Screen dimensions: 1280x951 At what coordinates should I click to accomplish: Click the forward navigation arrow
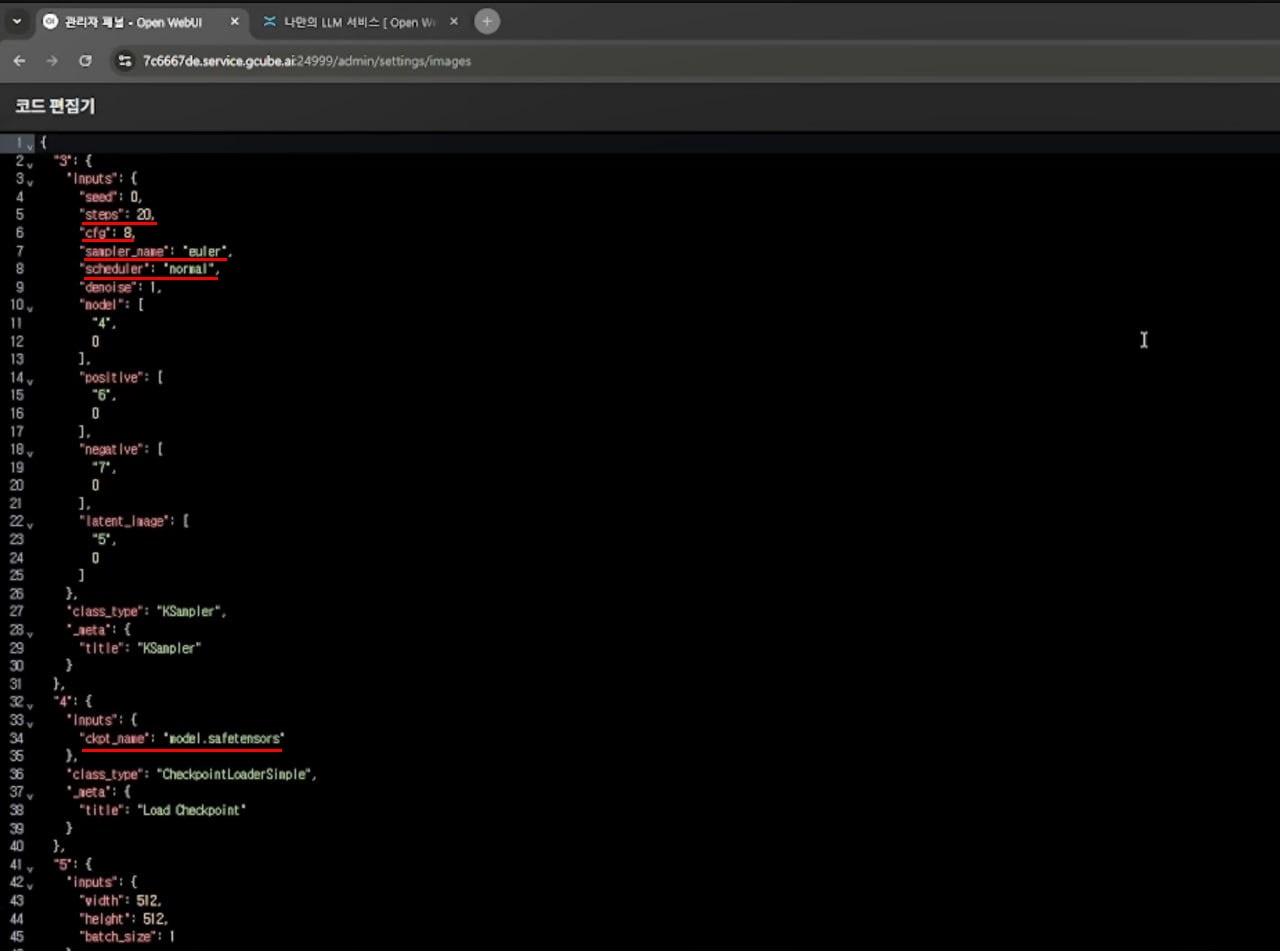[x=52, y=60]
